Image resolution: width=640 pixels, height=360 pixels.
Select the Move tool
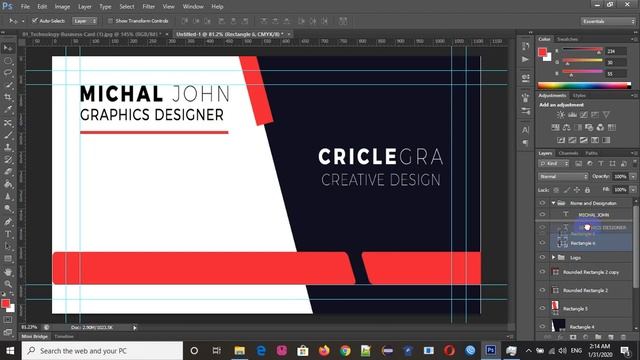(8, 48)
